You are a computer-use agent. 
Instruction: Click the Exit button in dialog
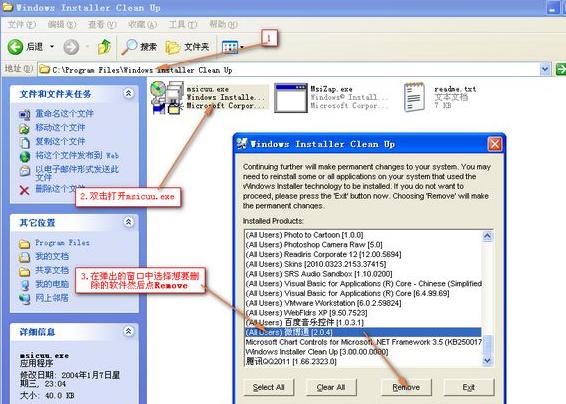click(469, 387)
